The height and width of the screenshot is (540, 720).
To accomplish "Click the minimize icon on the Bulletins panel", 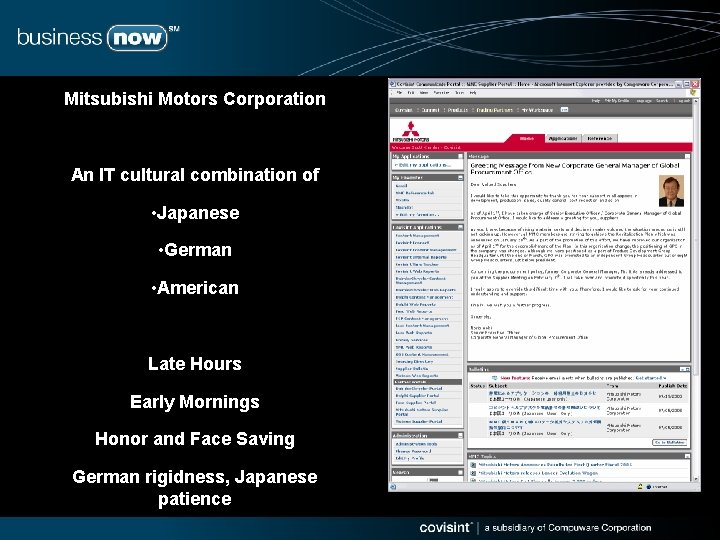I will coord(682,369).
